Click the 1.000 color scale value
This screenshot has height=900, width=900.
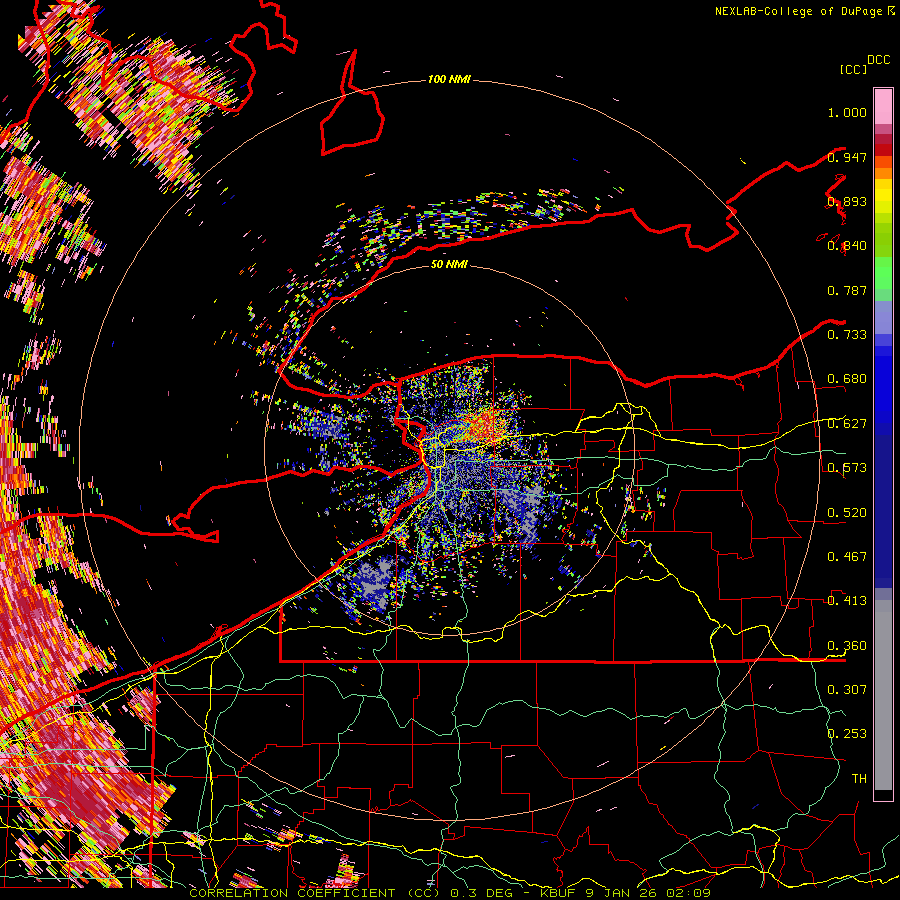[x=847, y=112]
